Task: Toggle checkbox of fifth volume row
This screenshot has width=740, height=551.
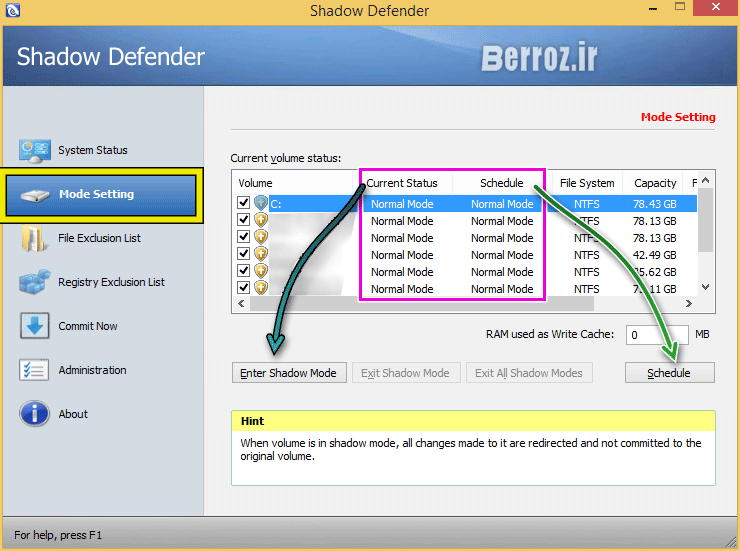Action: (244, 271)
